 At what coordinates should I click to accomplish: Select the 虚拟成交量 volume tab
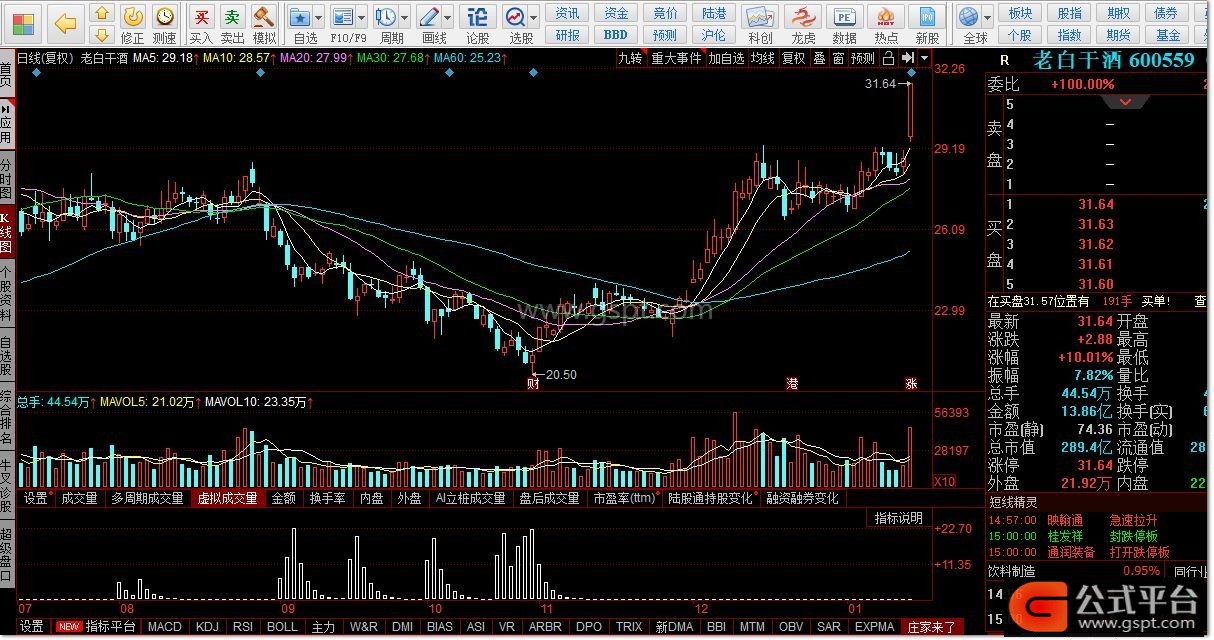tap(227, 498)
